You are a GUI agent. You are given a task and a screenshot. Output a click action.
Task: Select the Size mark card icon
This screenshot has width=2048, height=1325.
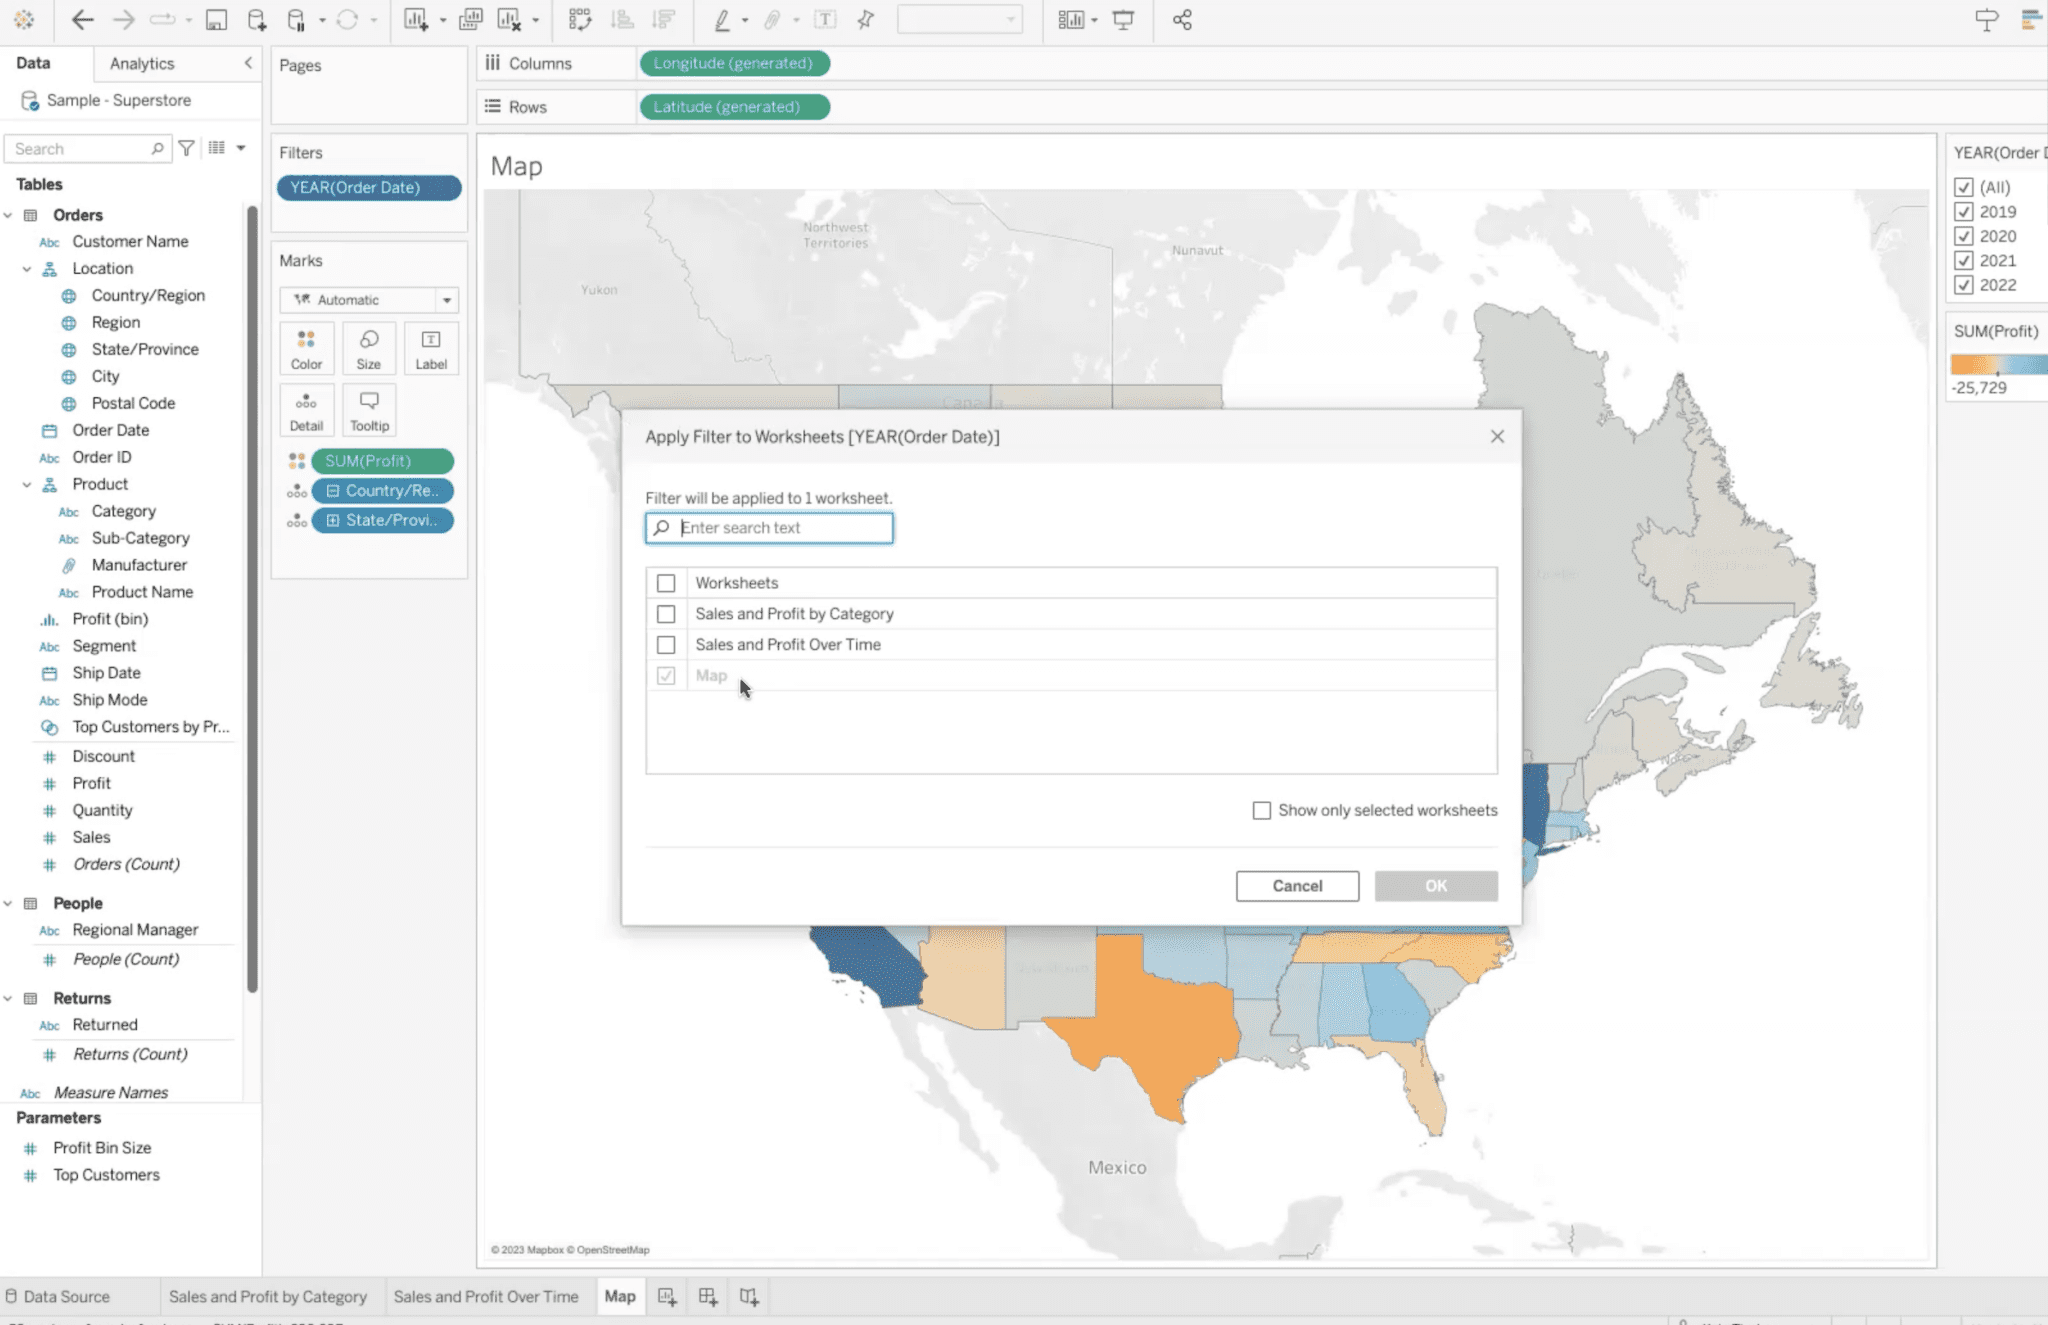click(x=367, y=346)
